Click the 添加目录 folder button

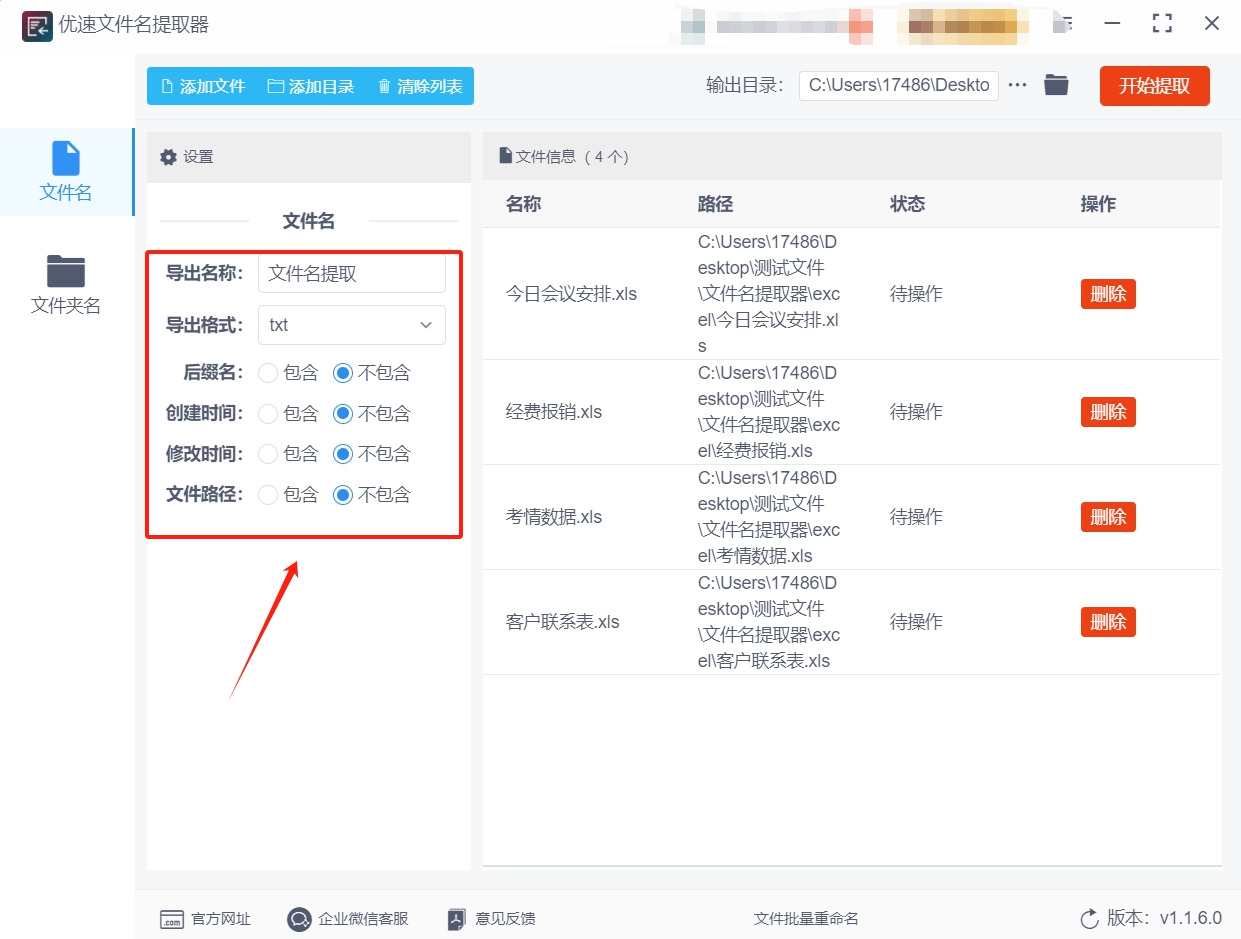pos(311,87)
